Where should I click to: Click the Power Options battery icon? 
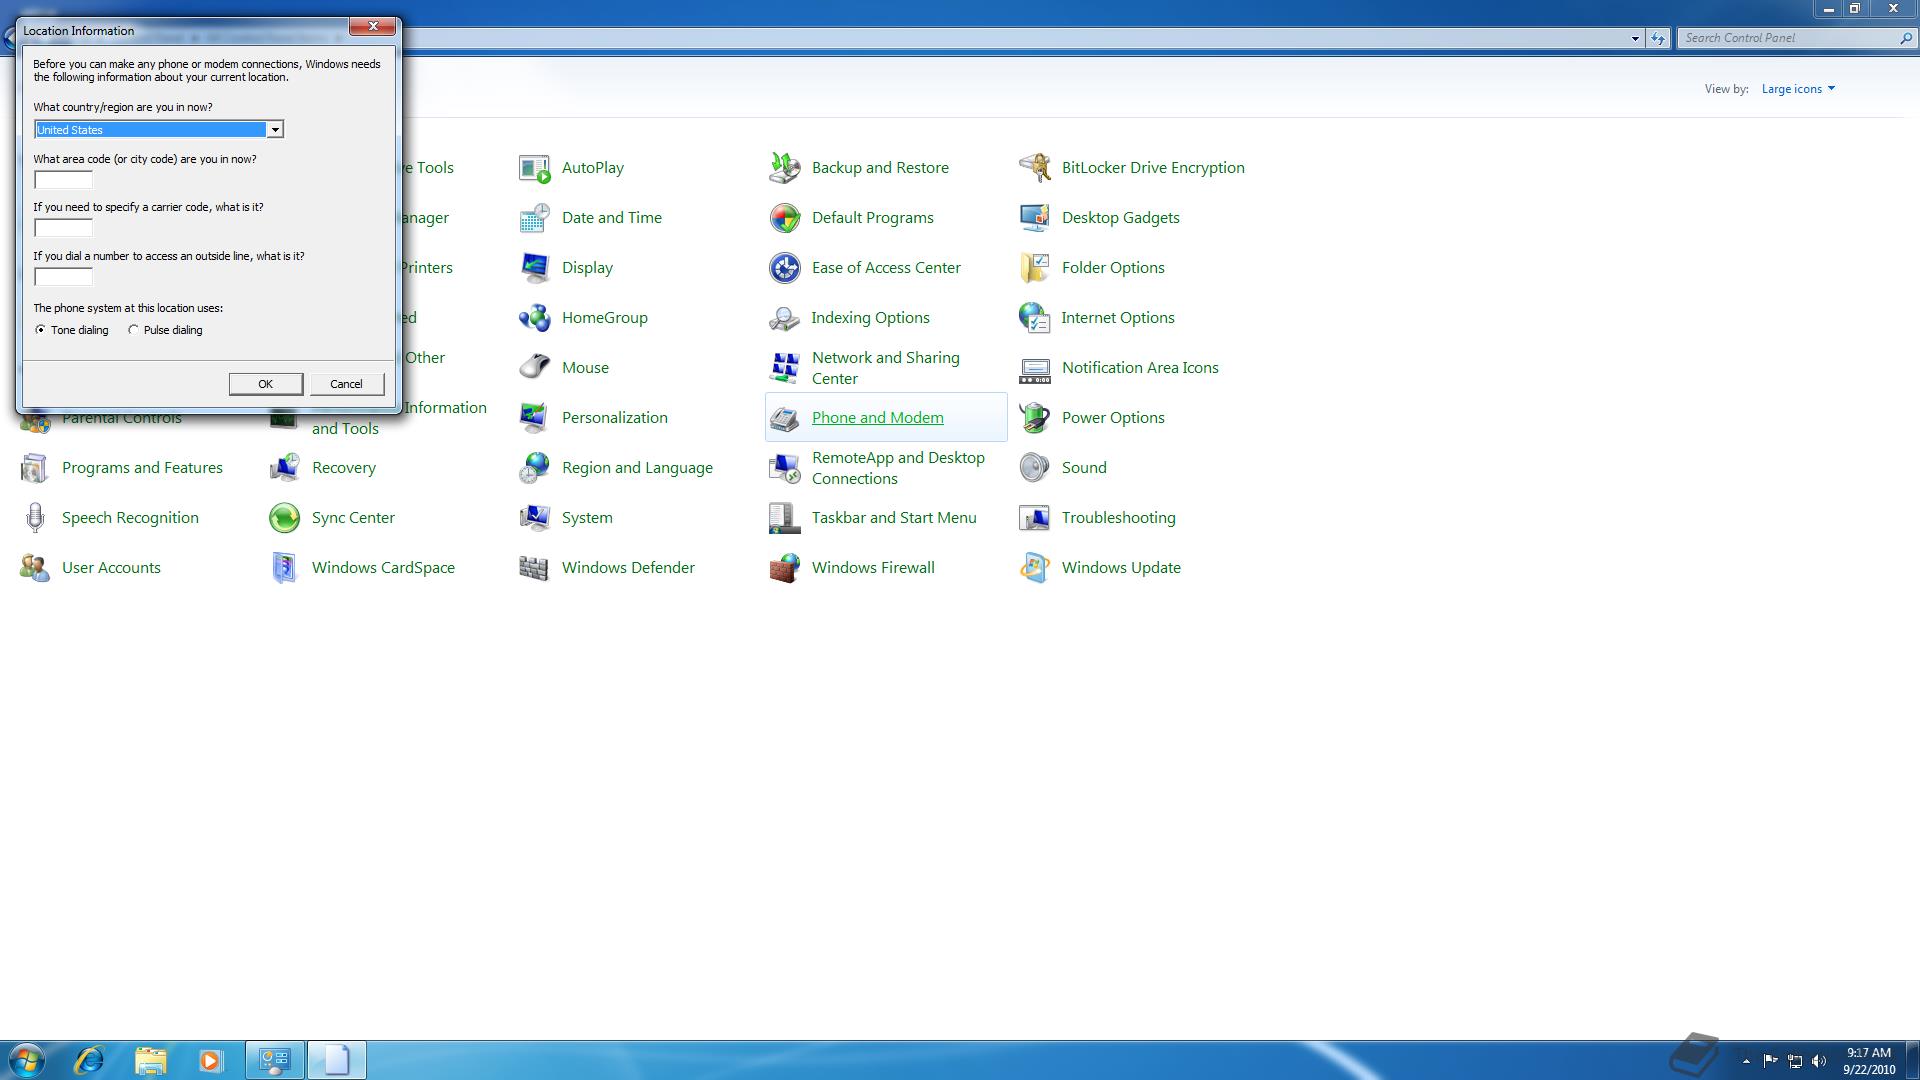1034,418
